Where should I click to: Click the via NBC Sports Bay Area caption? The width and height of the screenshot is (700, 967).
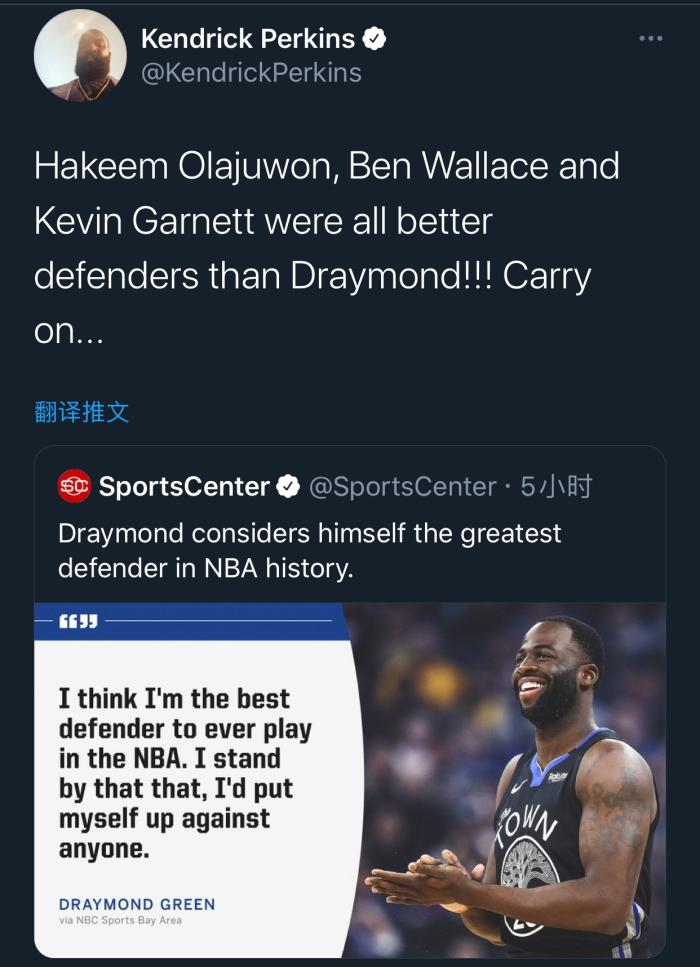tap(120, 921)
